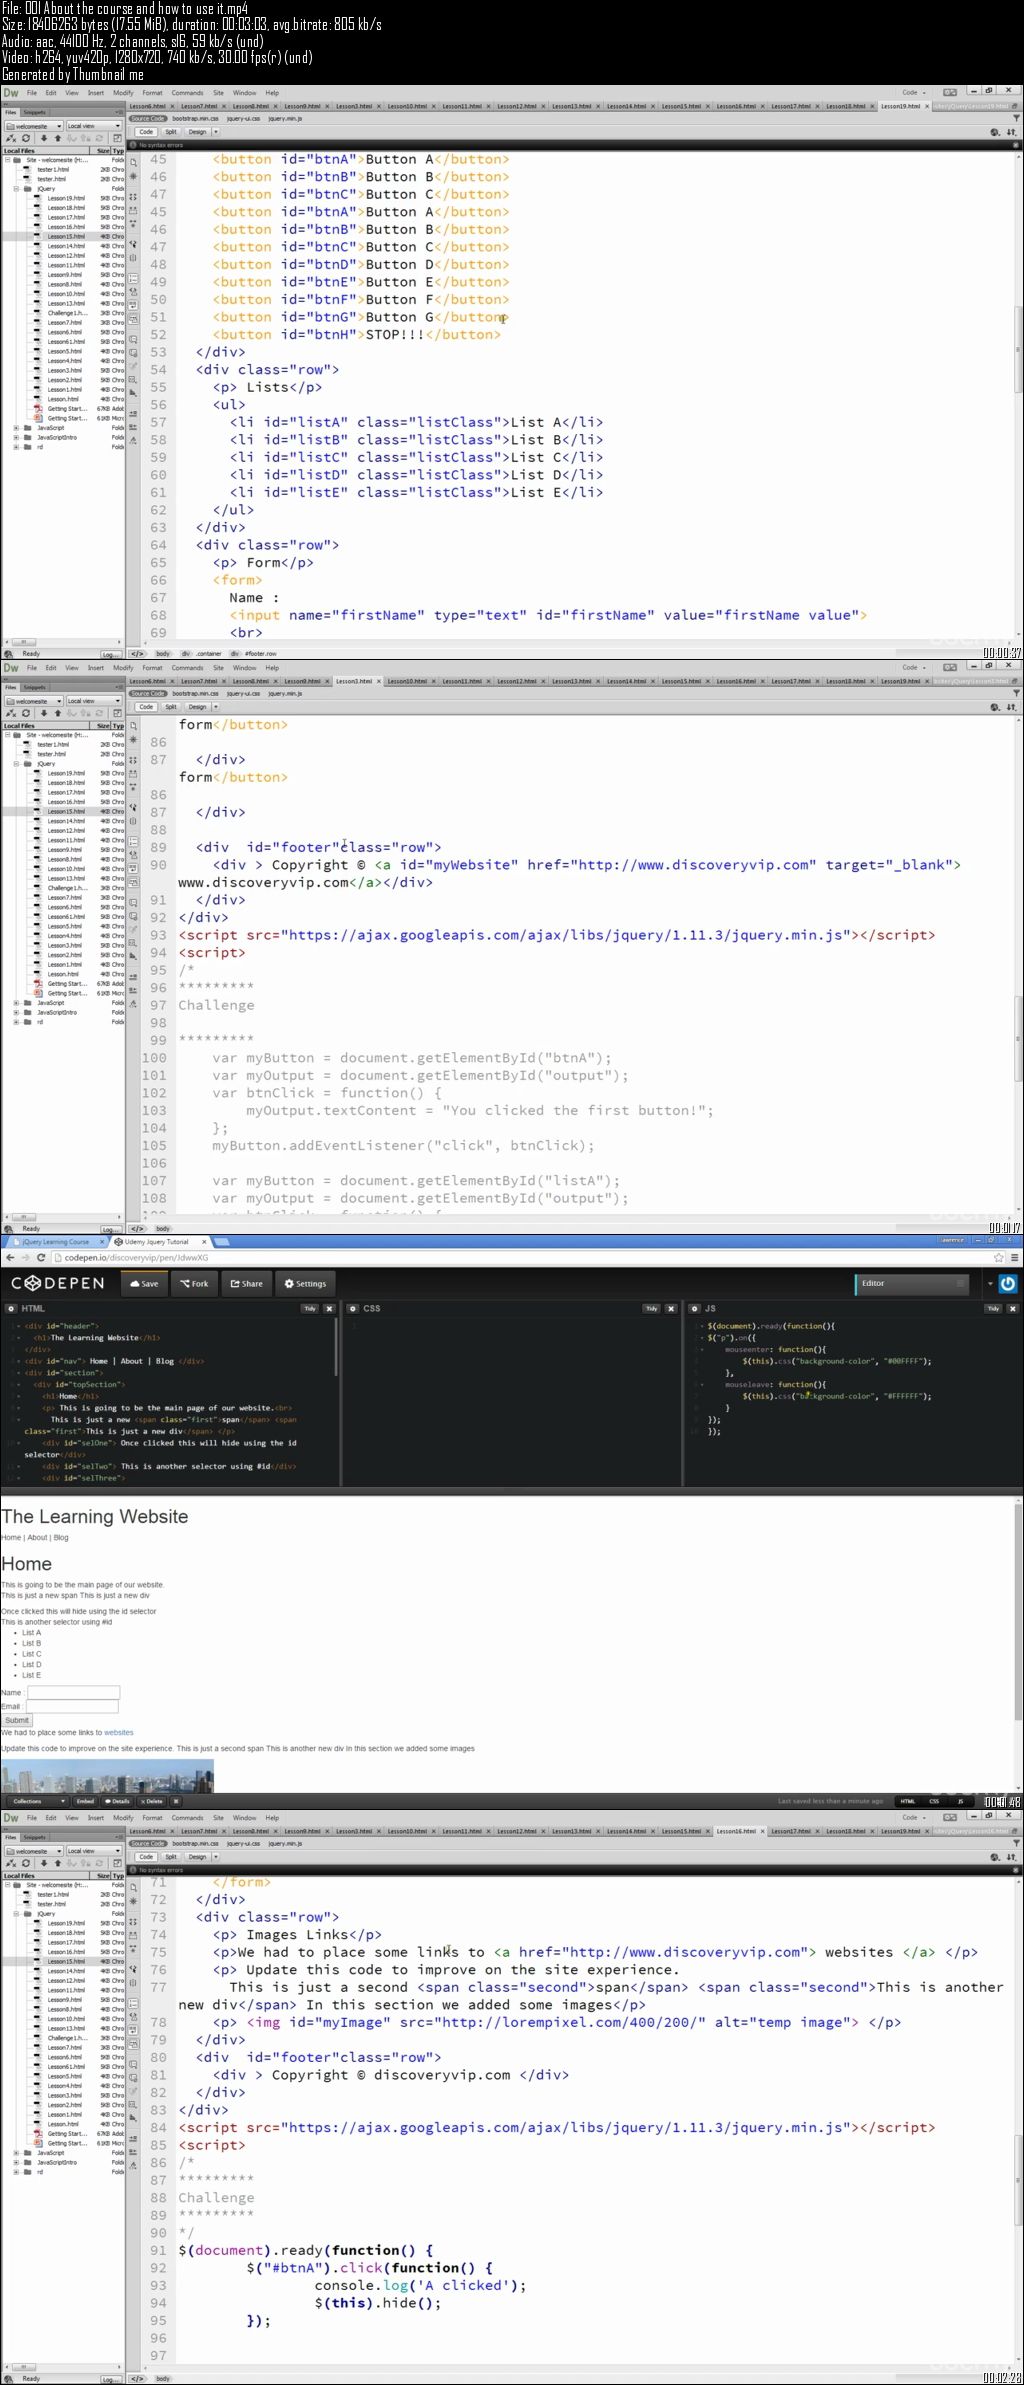Click the city skyline image in preview
This screenshot has width=1024, height=2385.
click(107, 1775)
